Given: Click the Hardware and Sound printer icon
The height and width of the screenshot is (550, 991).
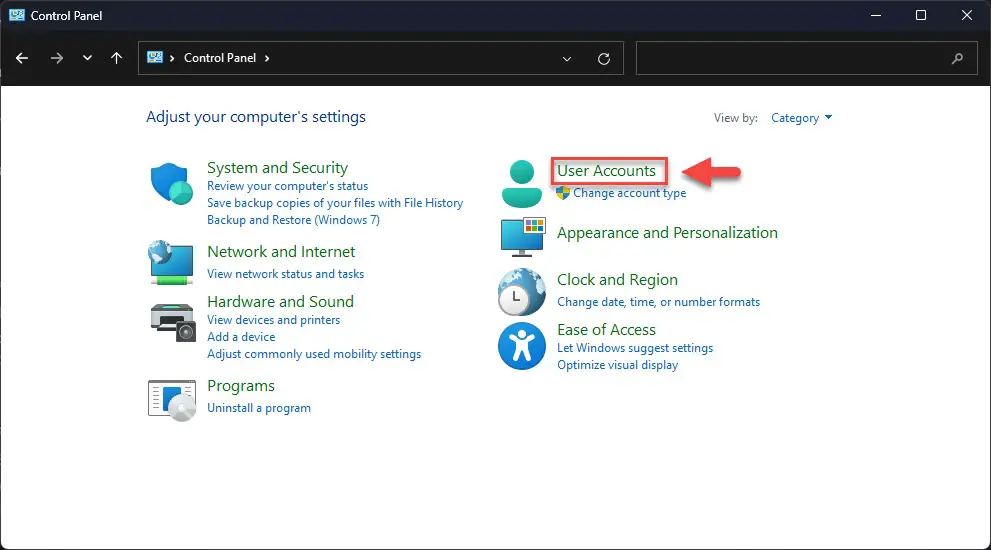Looking at the screenshot, I should pos(171,320).
